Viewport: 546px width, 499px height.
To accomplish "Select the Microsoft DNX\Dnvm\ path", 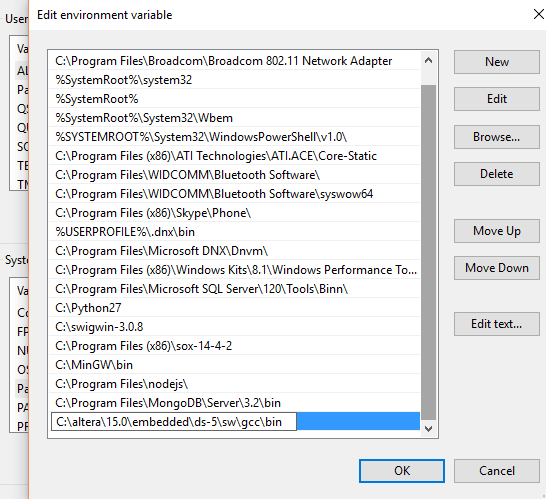I will click(234, 251).
